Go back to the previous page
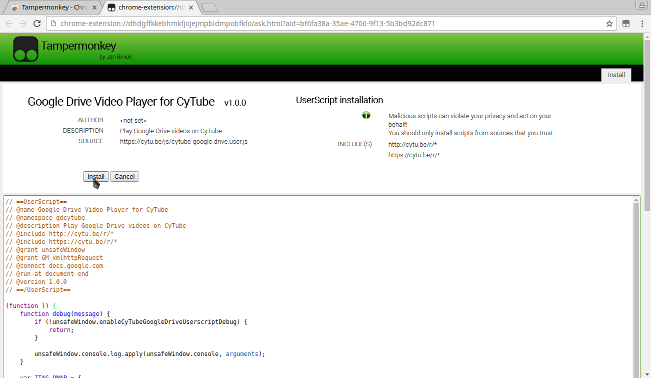Image resolution: width=651 pixels, height=378 pixels. tap(9, 24)
